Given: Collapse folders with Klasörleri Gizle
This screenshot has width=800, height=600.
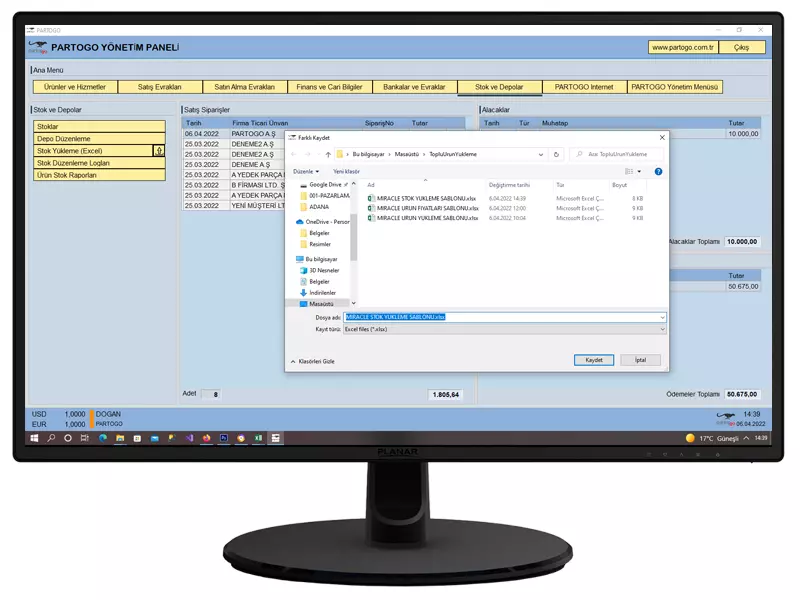Looking at the screenshot, I should tap(312, 361).
